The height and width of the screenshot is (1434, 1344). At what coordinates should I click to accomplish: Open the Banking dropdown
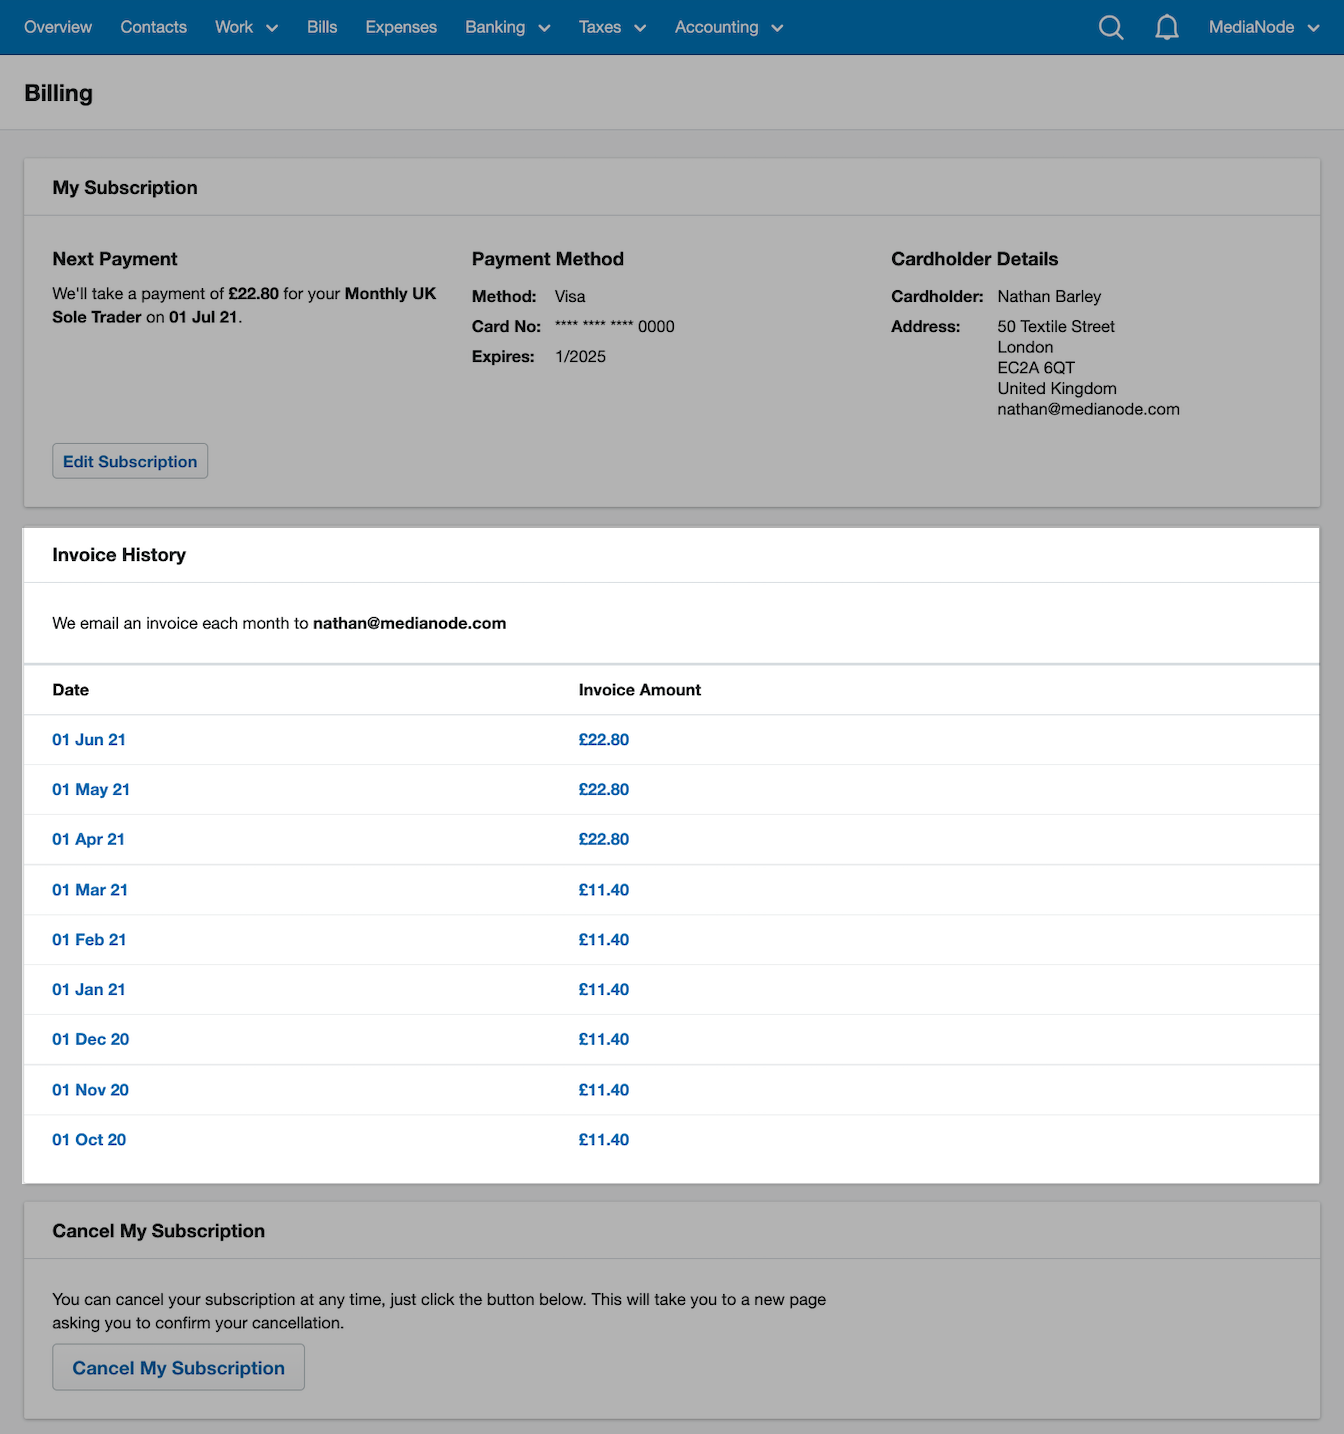tap(507, 27)
